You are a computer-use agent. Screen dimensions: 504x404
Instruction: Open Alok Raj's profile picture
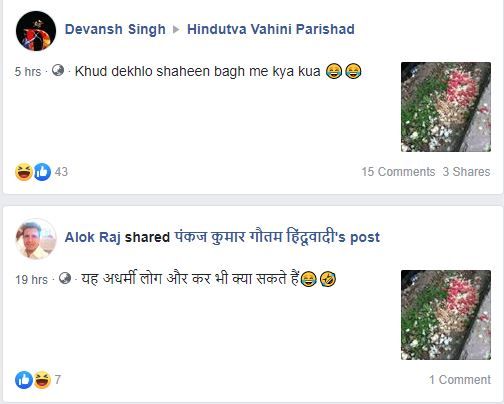pyautogui.click(x=36, y=239)
